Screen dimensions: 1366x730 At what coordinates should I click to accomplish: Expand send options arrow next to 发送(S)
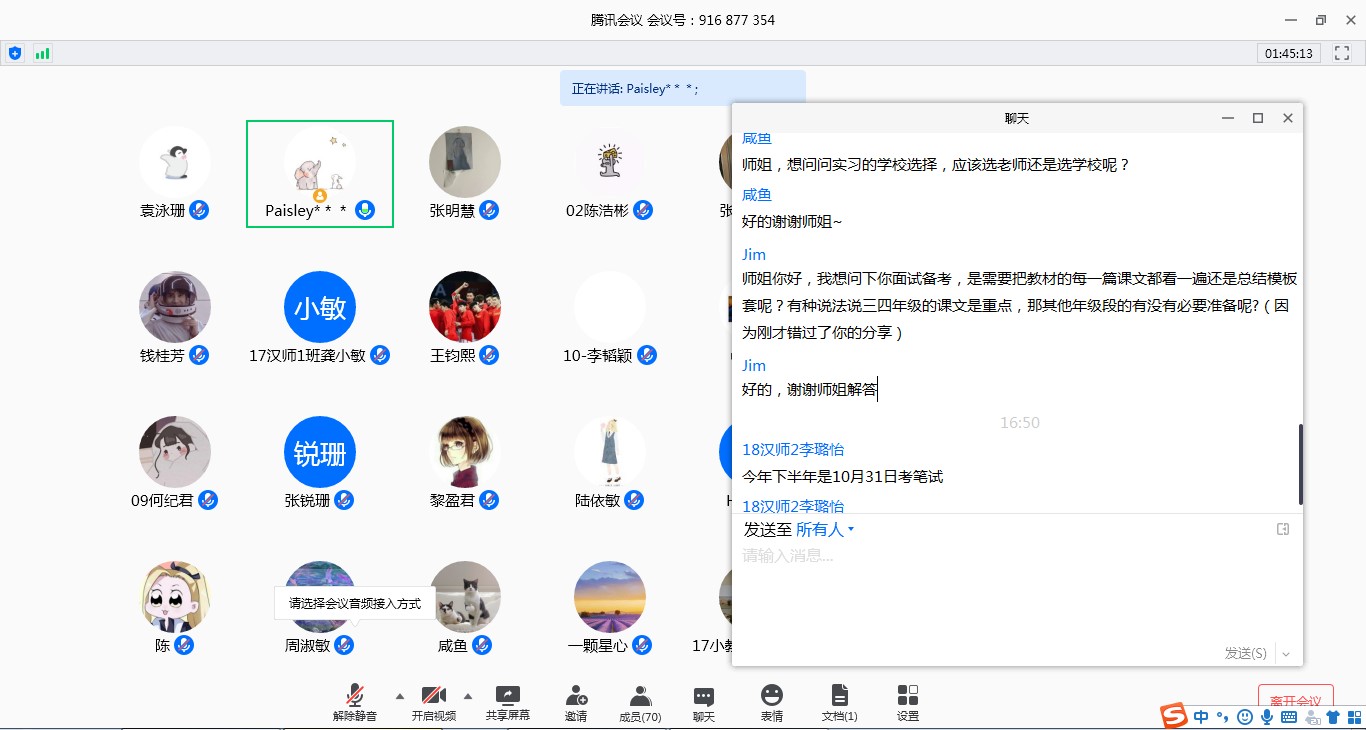[1286, 654]
